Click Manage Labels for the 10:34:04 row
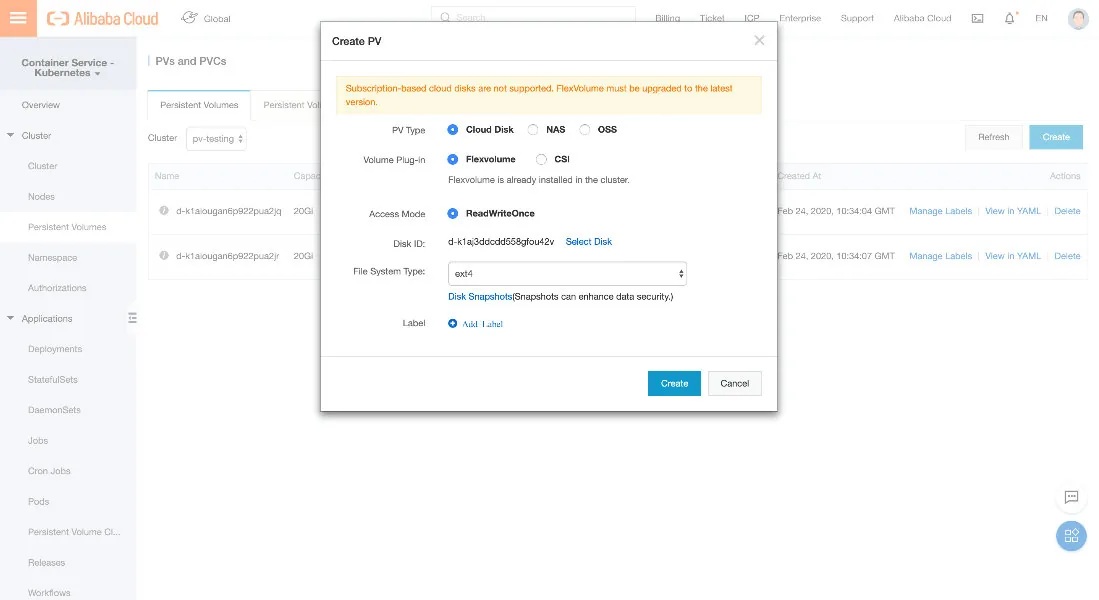 (x=941, y=211)
